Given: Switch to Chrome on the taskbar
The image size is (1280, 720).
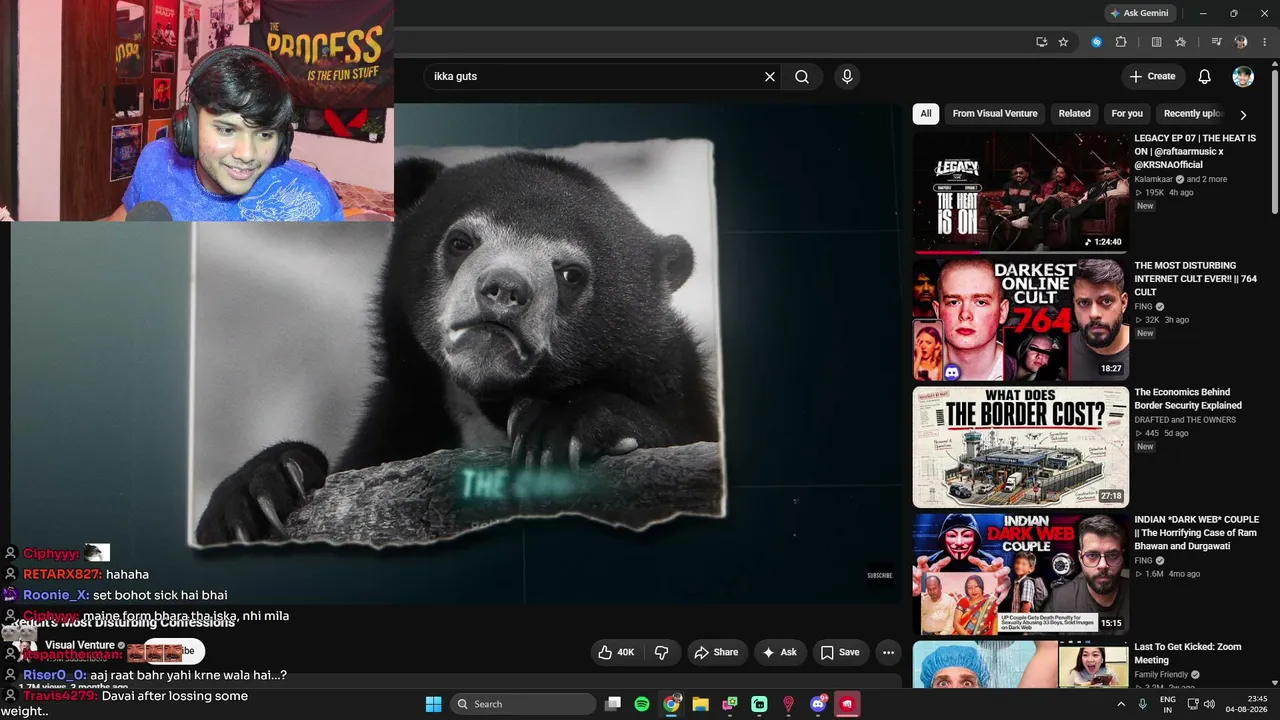Looking at the screenshot, I should [x=672, y=704].
